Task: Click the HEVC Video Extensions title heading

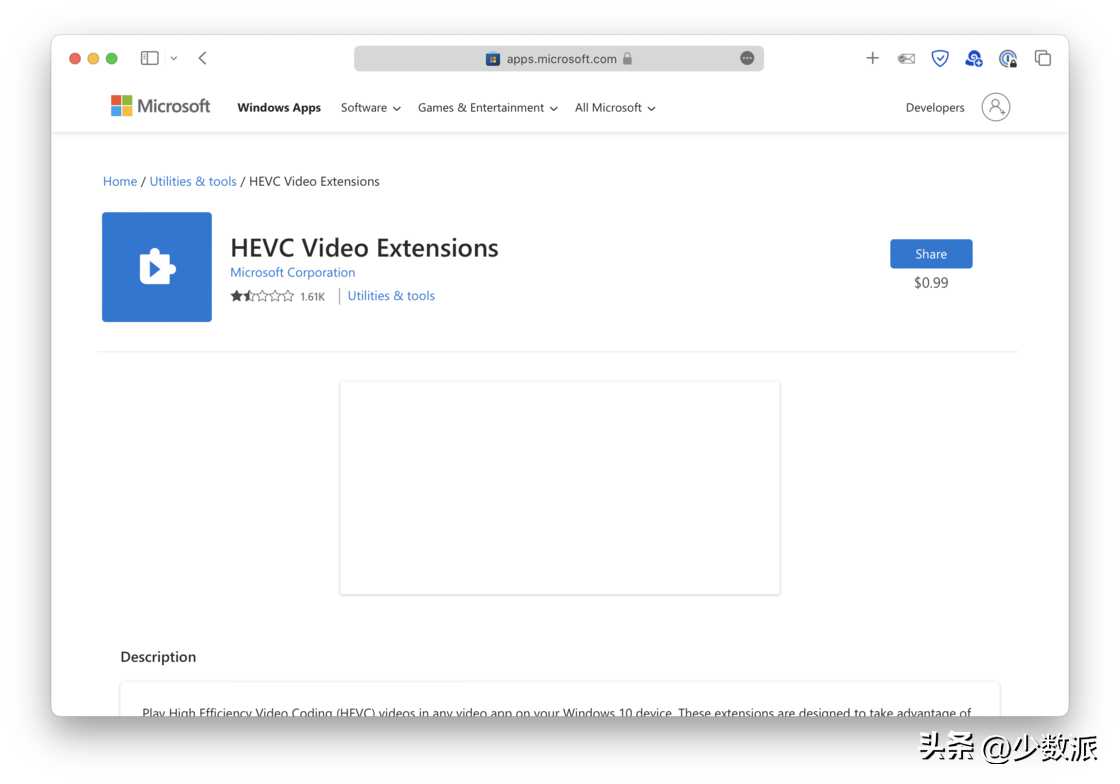Action: [x=364, y=248]
